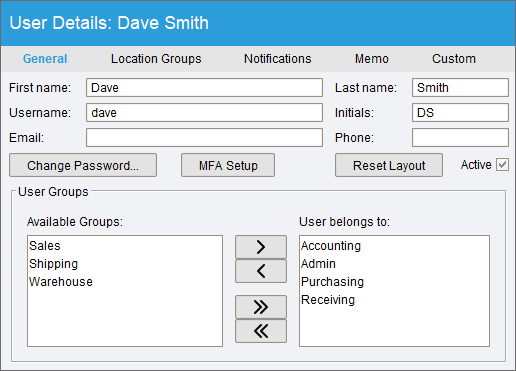
Task: Focus the Username field containing dave
Action: pos(204,113)
